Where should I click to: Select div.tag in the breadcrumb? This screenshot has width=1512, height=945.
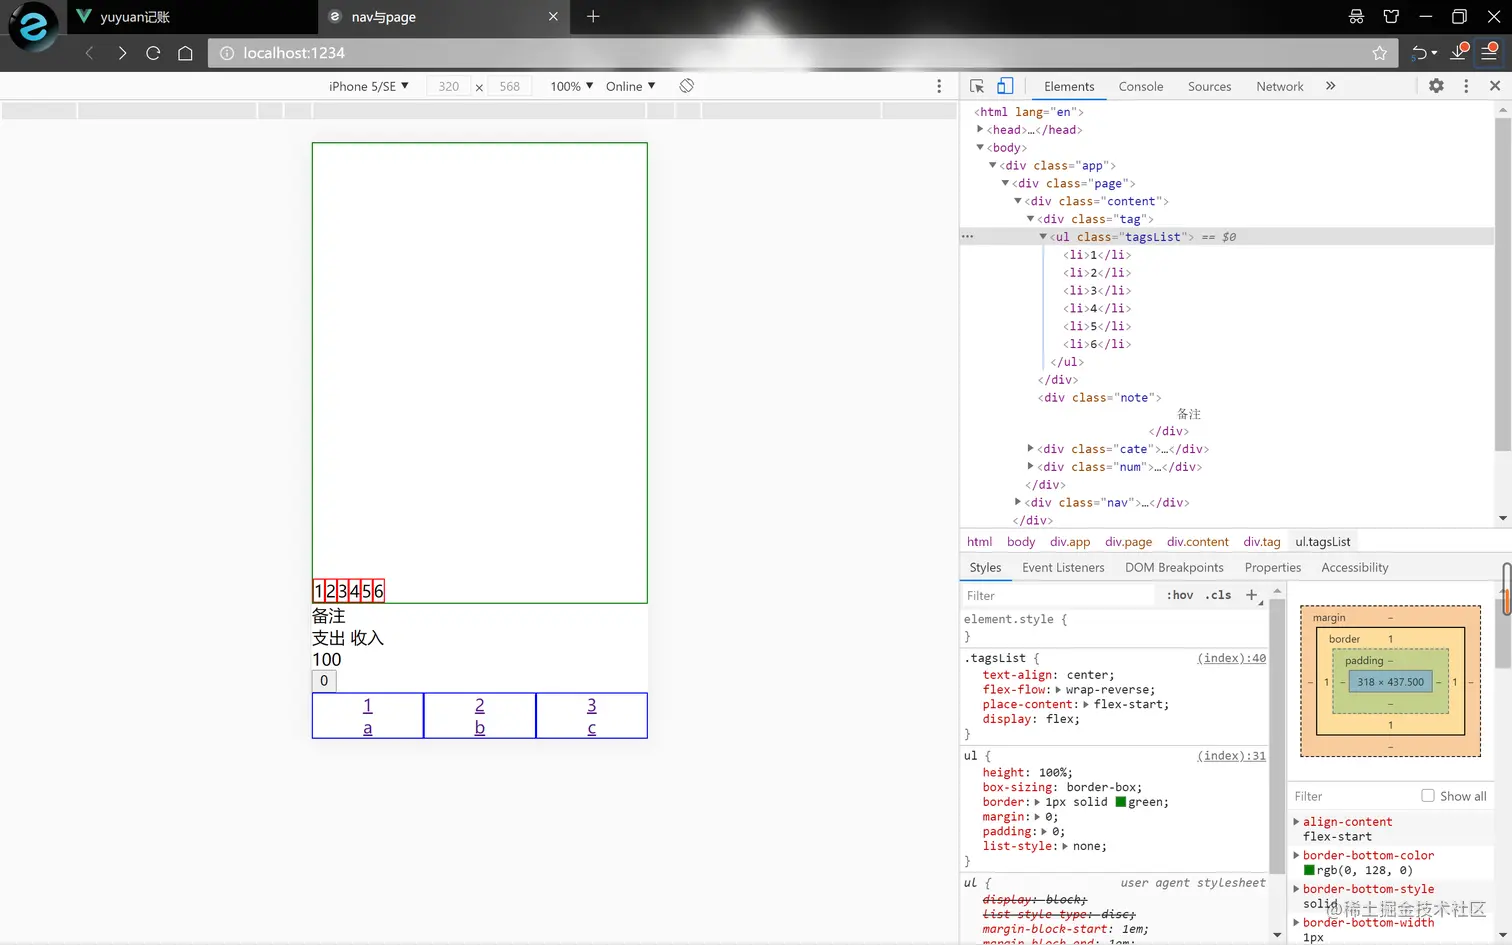point(1262,542)
